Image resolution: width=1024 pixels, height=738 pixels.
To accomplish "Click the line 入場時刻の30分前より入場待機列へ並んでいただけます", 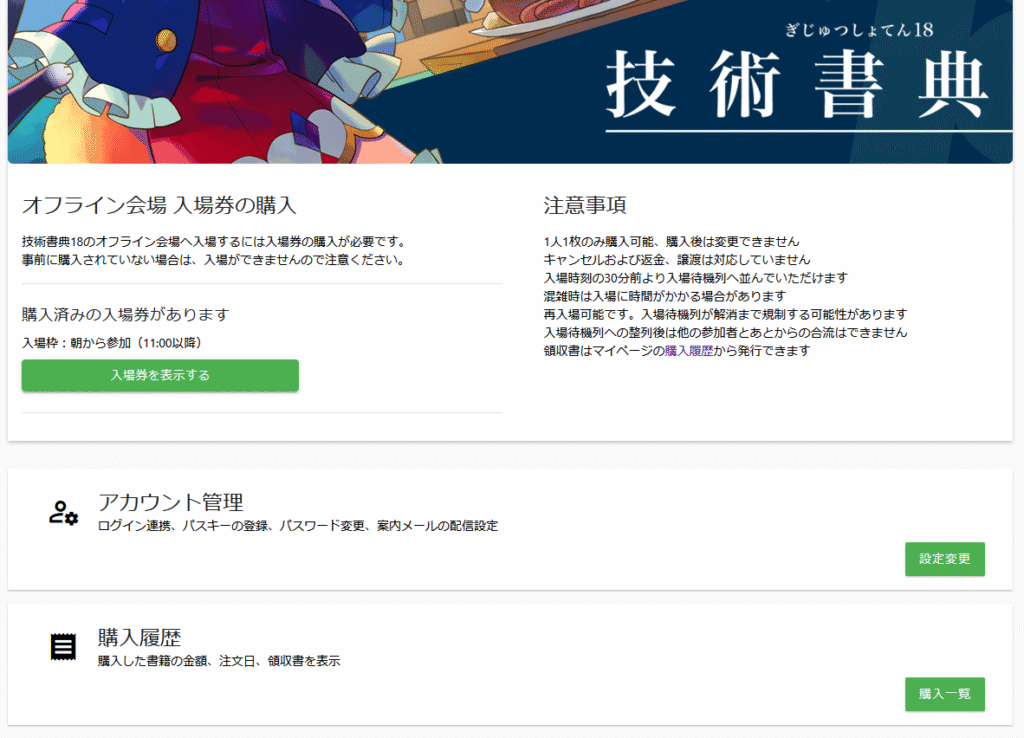I will coord(696,278).
